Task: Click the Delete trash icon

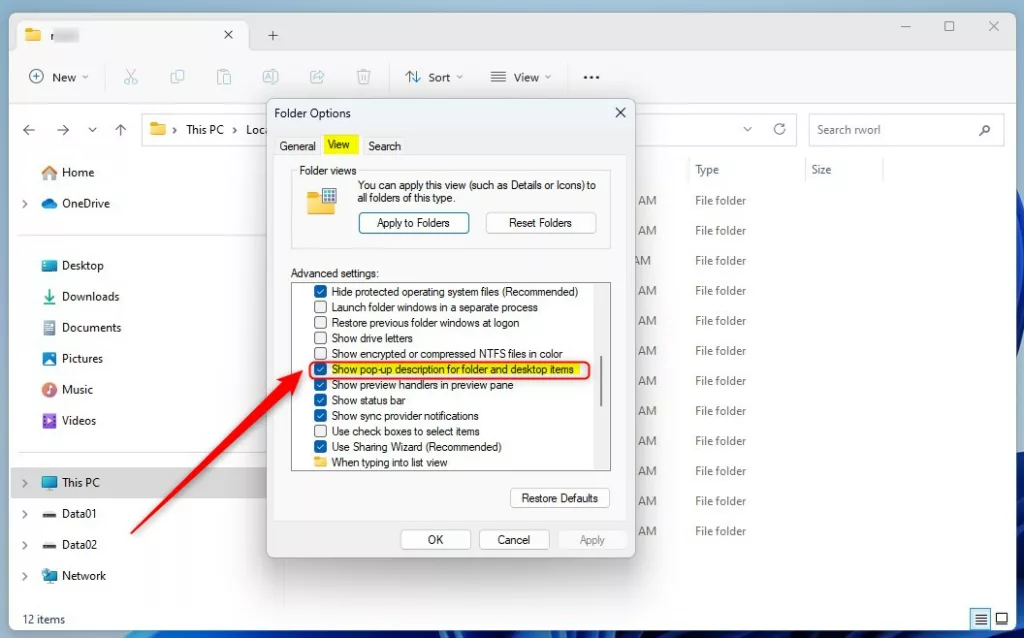Action: [364, 77]
